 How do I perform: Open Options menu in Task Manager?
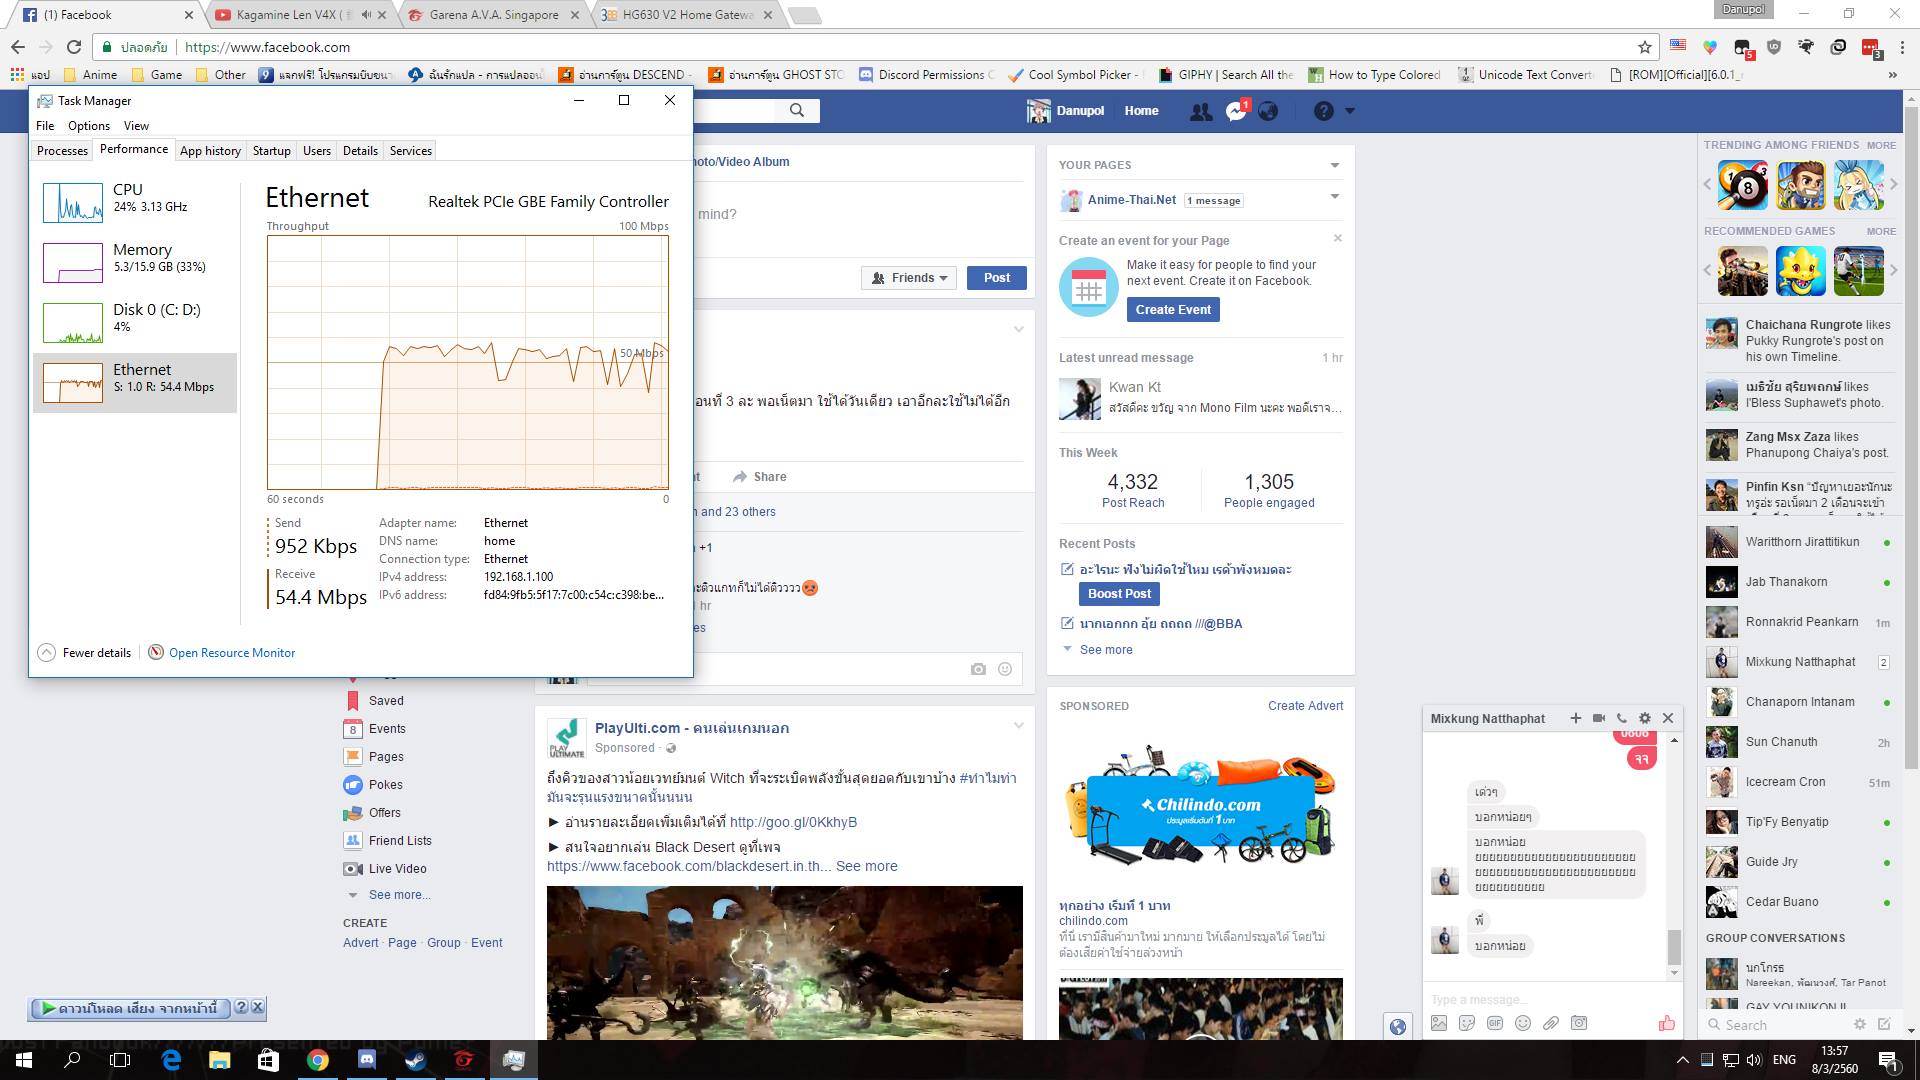(89, 125)
